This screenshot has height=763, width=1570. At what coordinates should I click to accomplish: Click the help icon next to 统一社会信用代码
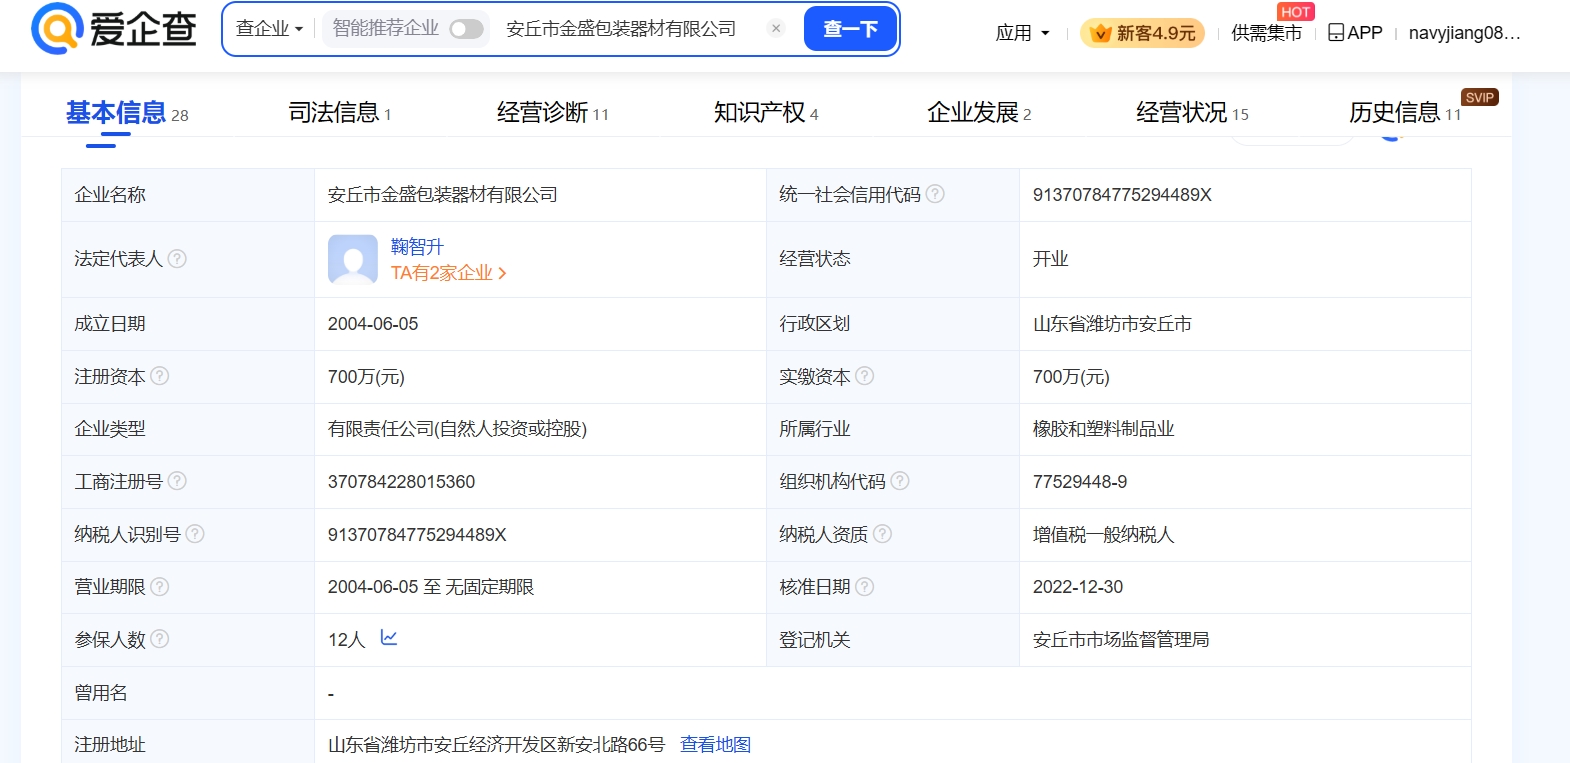coord(935,194)
